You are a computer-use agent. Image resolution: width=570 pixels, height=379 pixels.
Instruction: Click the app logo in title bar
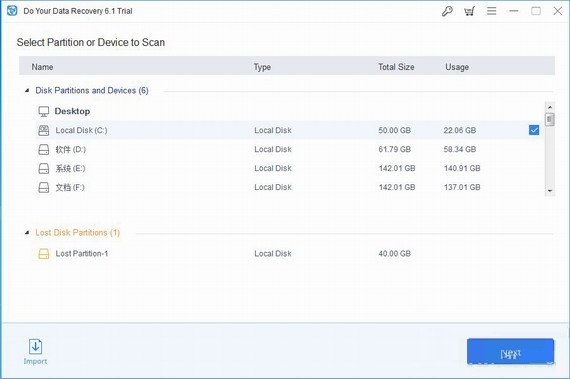click(x=12, y=11)
